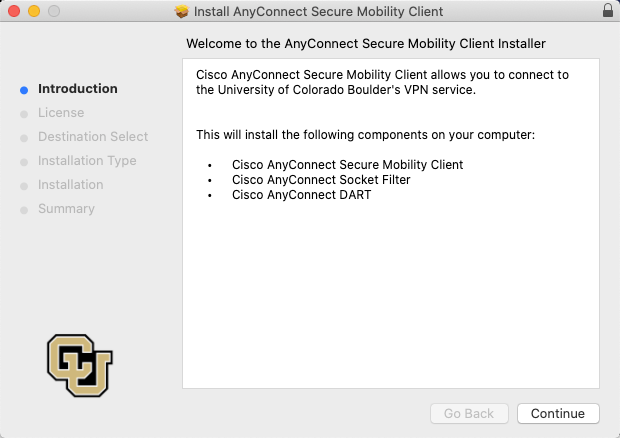Jump to the Installation step label
Screen dimensions: 620x438
click(70, 185)
